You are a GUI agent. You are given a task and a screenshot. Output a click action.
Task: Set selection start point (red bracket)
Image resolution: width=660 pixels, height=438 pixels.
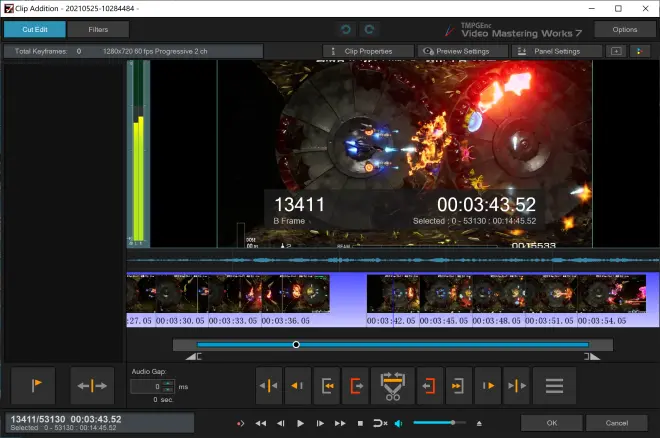point(356,385)
